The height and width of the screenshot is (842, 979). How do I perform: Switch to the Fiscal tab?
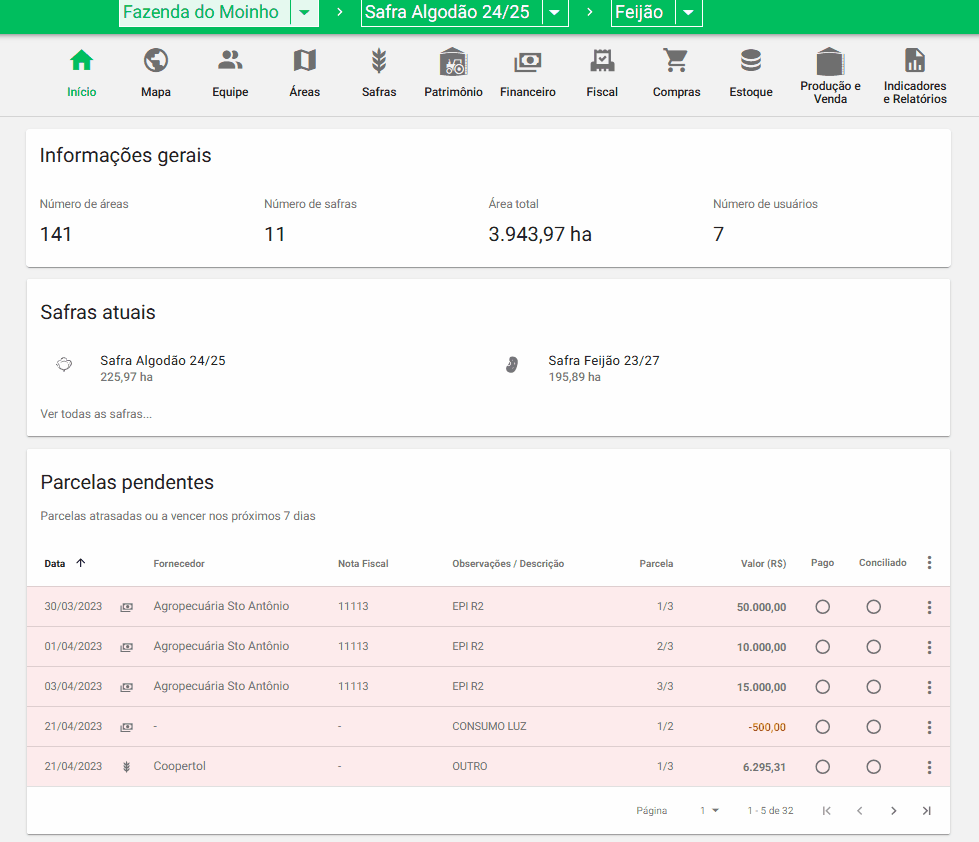click(x=602, y=73)
